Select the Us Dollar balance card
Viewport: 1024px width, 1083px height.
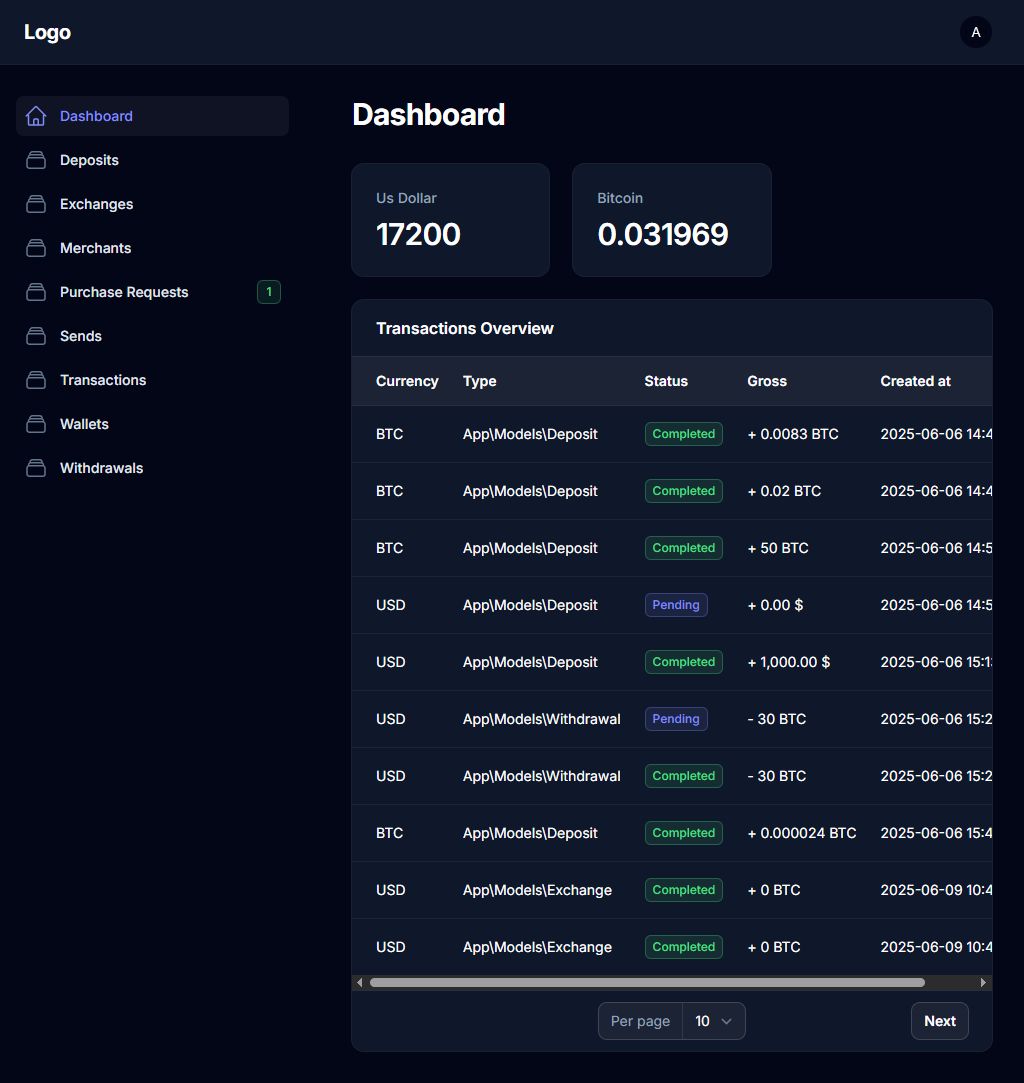tap(450, 220)
